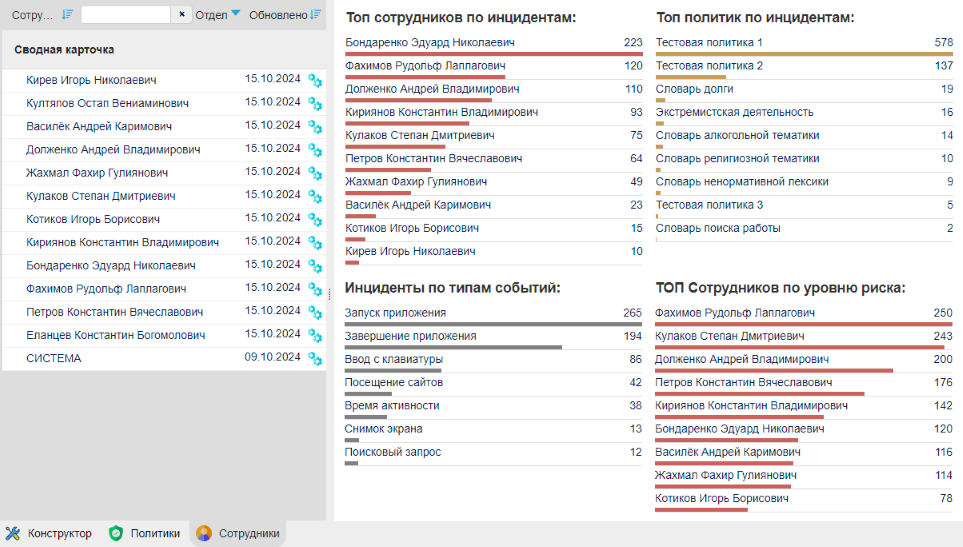963x547 pixels.
Task: Open the Сводная карточка summary item
Action: pyautogui.click(x=64, y=49)
